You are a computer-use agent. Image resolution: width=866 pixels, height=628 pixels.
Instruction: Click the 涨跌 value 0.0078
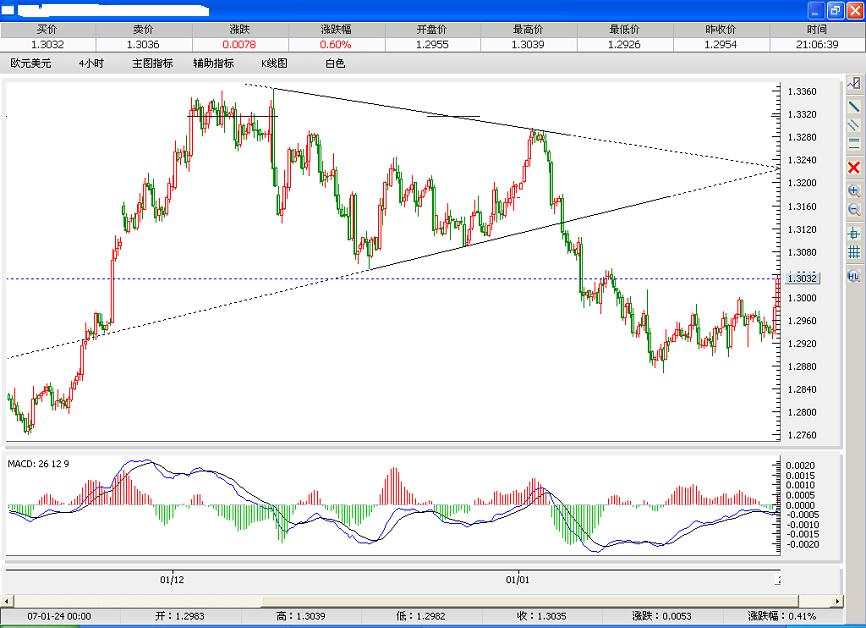tap(239, 45)
